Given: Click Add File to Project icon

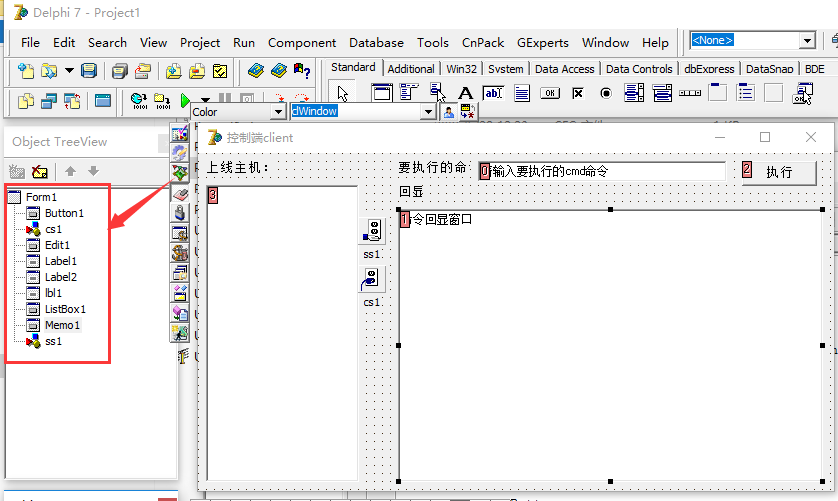Looking at the screenshot, I should tap(173, 71).
